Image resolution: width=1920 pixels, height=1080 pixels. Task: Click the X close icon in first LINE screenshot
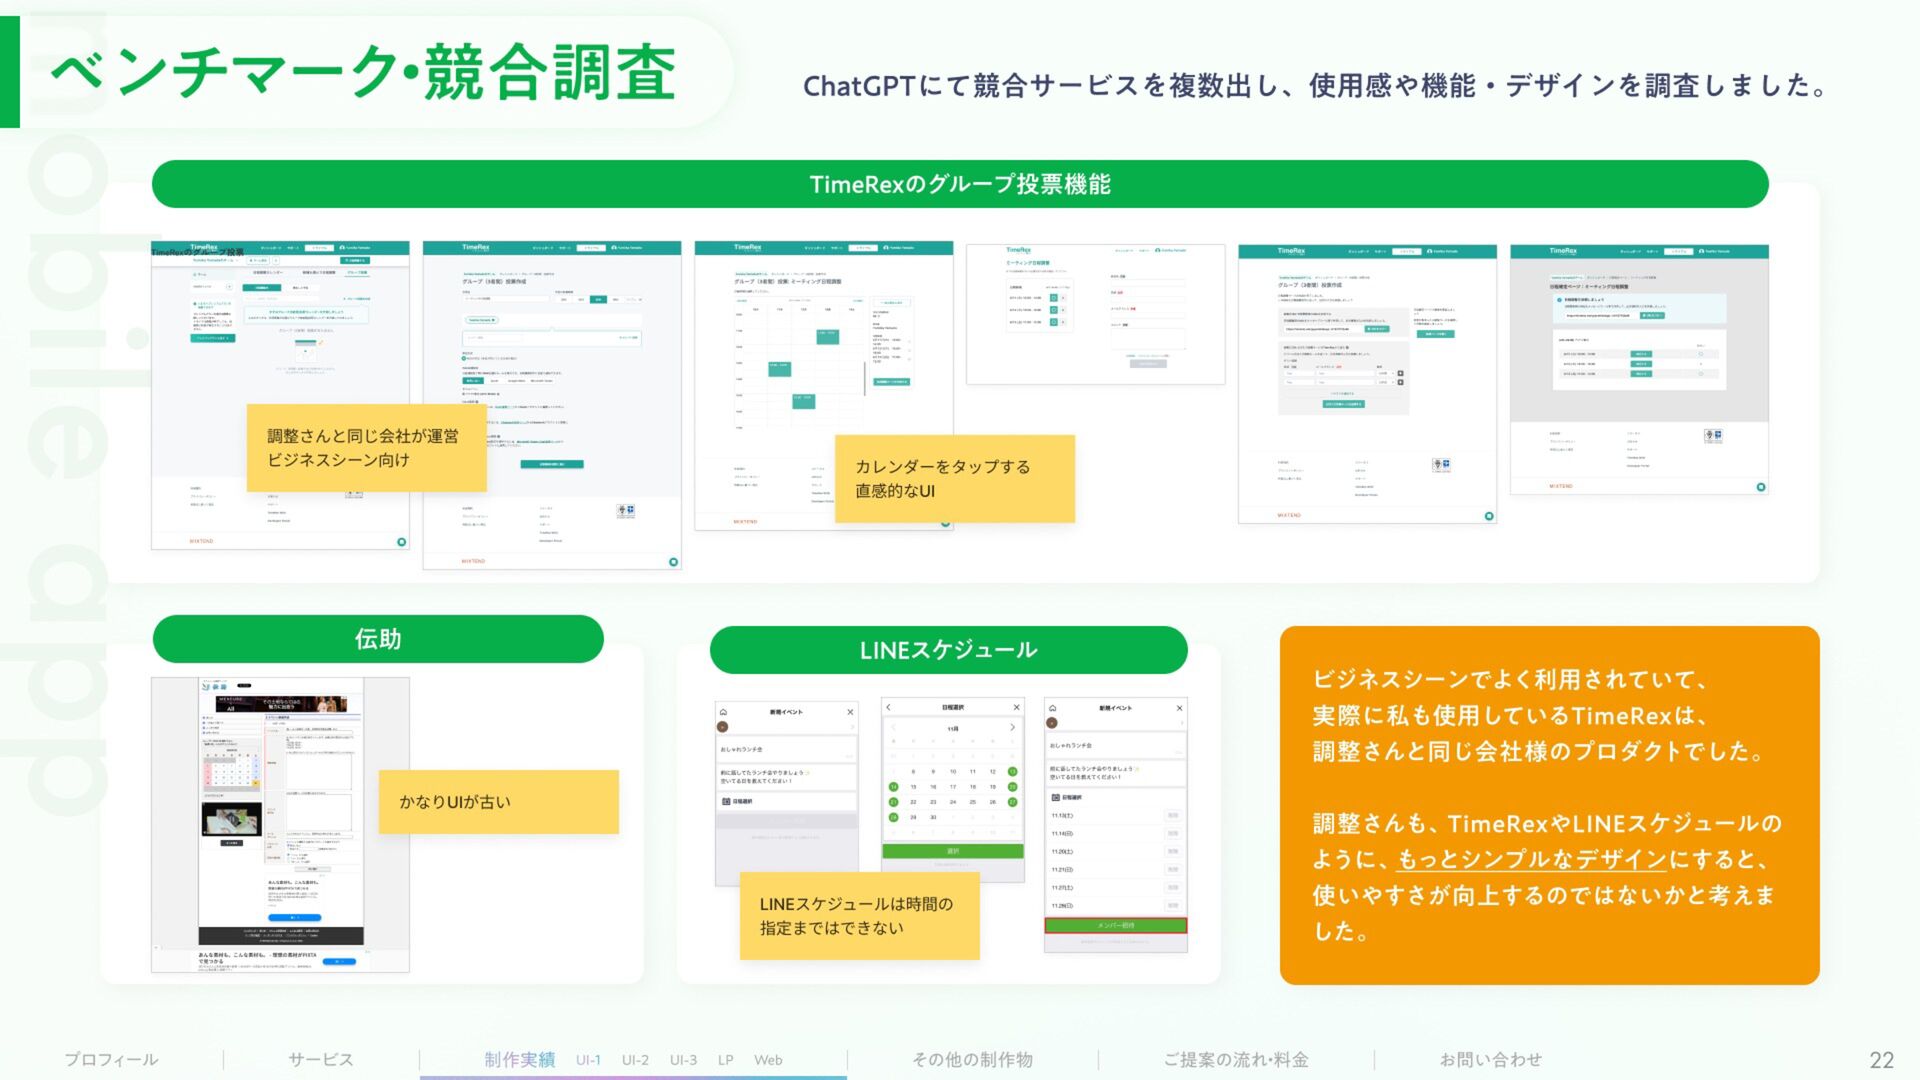[850, 712]
